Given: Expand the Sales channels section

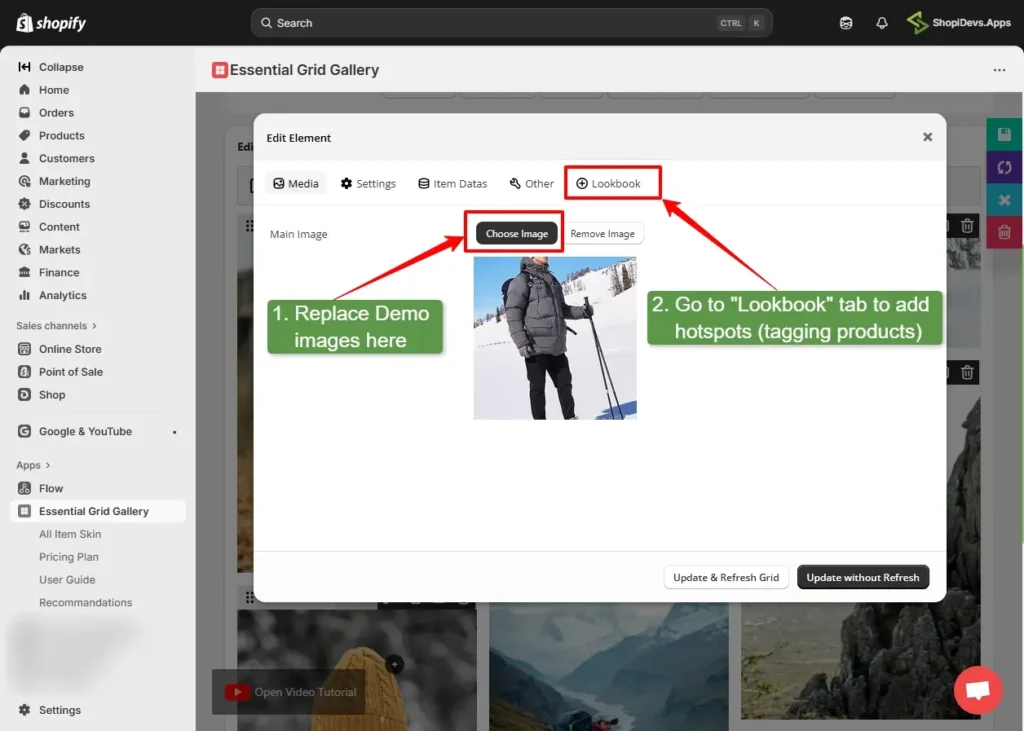Looking at the screenshot, I should pos(56,325).
